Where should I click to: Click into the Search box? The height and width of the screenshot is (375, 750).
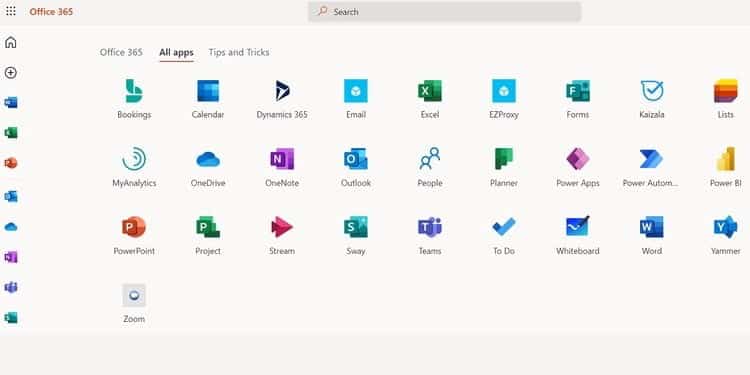[x=444, y=11]
